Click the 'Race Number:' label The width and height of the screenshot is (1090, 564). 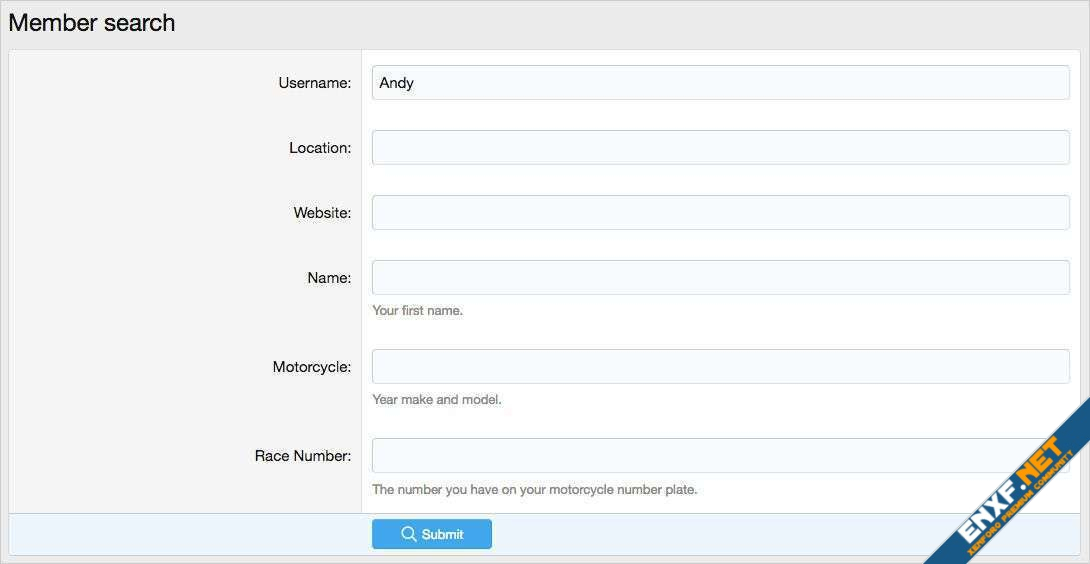coord(303,456)
